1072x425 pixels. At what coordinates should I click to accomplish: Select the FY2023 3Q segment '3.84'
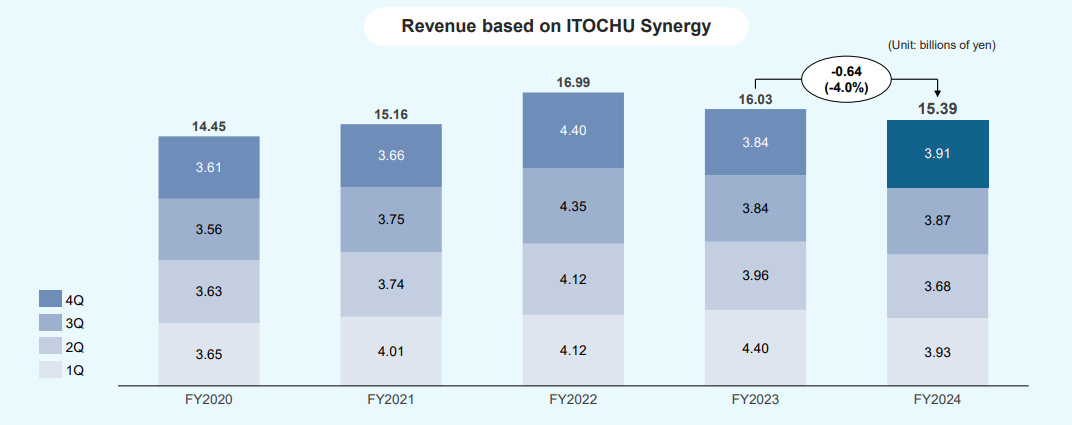point(755,208)
